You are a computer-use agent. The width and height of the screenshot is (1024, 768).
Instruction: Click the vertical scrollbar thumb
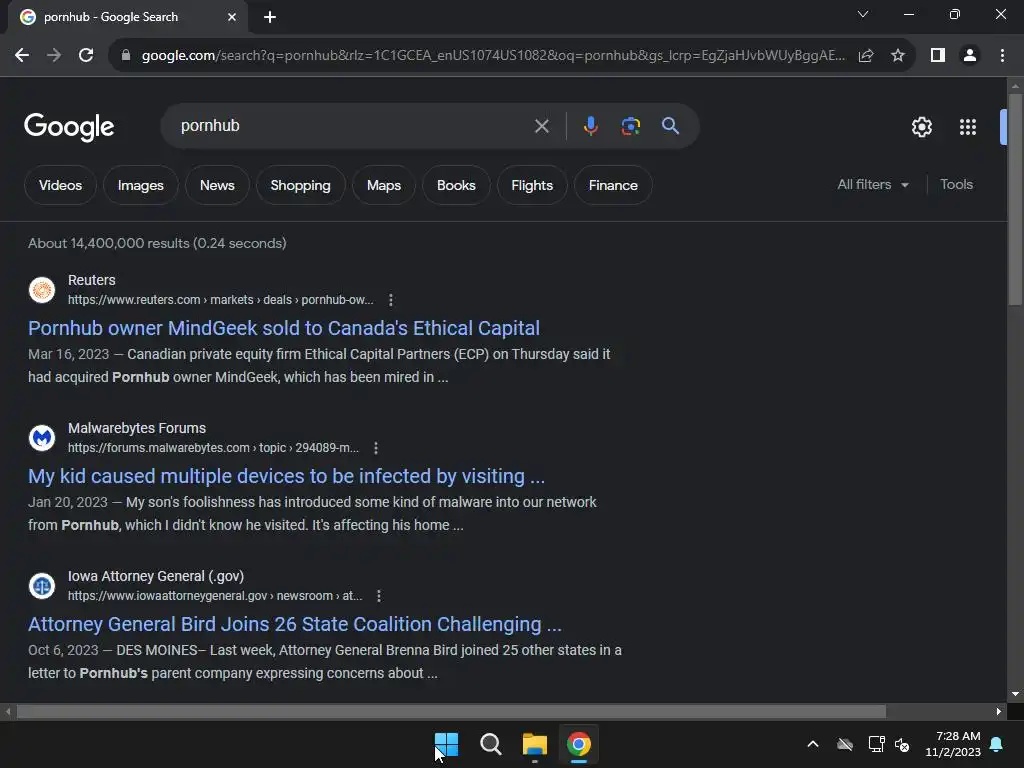[1015, 199]
